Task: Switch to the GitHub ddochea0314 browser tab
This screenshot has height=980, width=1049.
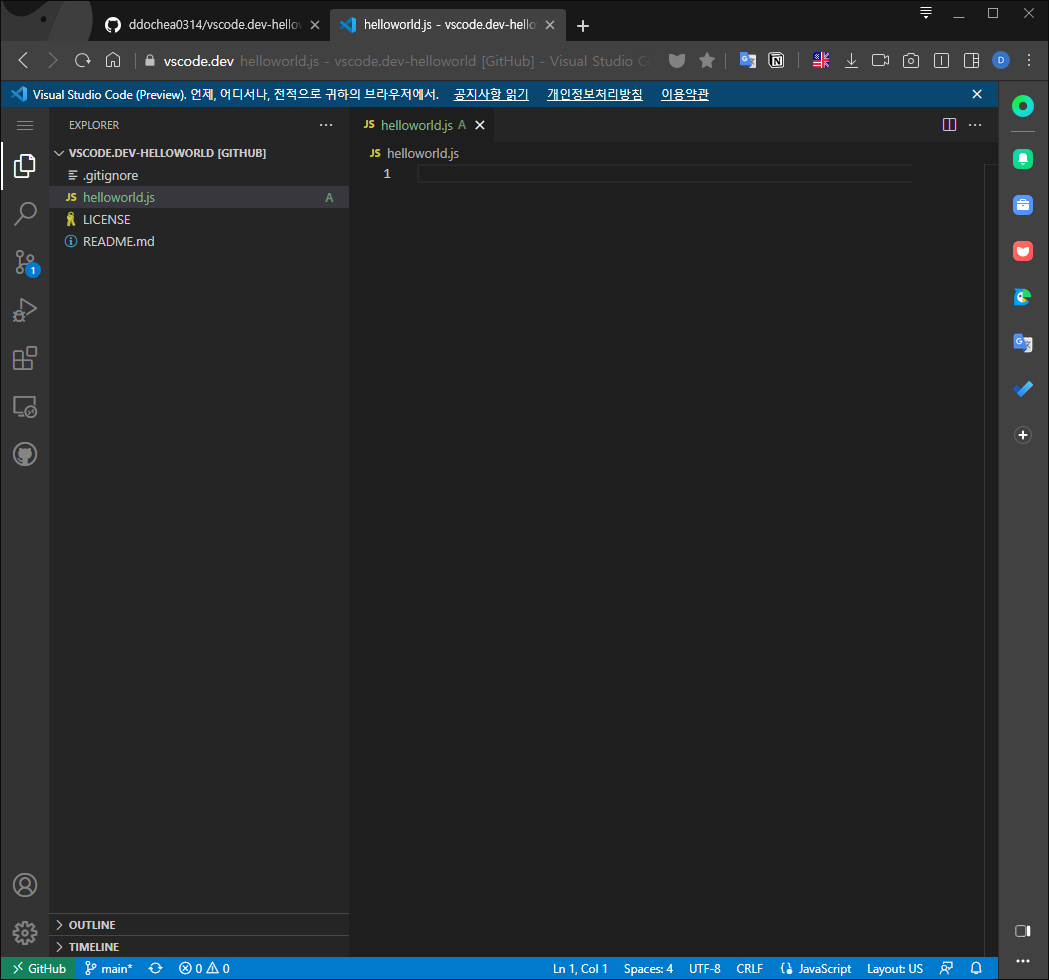Action: 212,25
